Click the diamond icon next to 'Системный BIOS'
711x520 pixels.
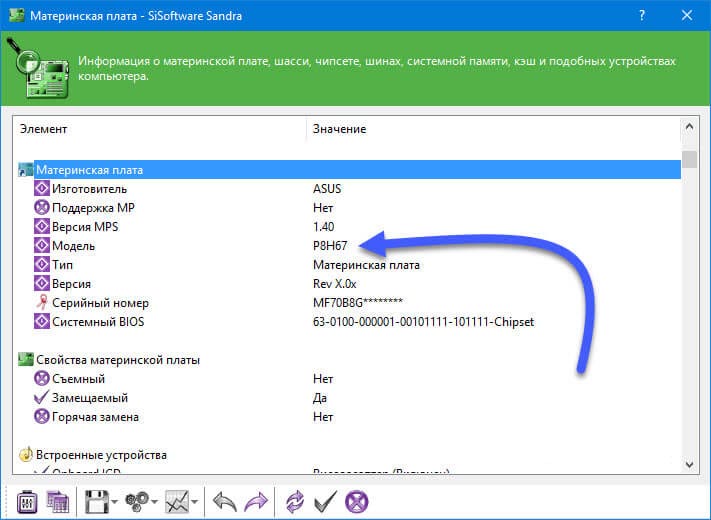(42, 321)
